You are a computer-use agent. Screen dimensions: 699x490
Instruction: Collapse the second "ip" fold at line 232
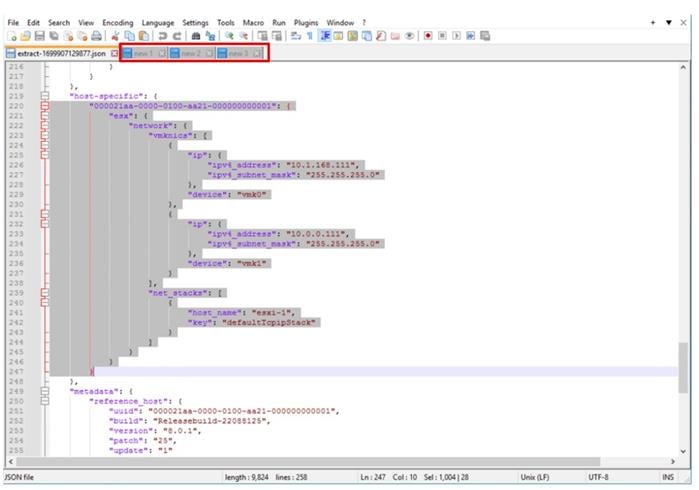coord(45,224)
